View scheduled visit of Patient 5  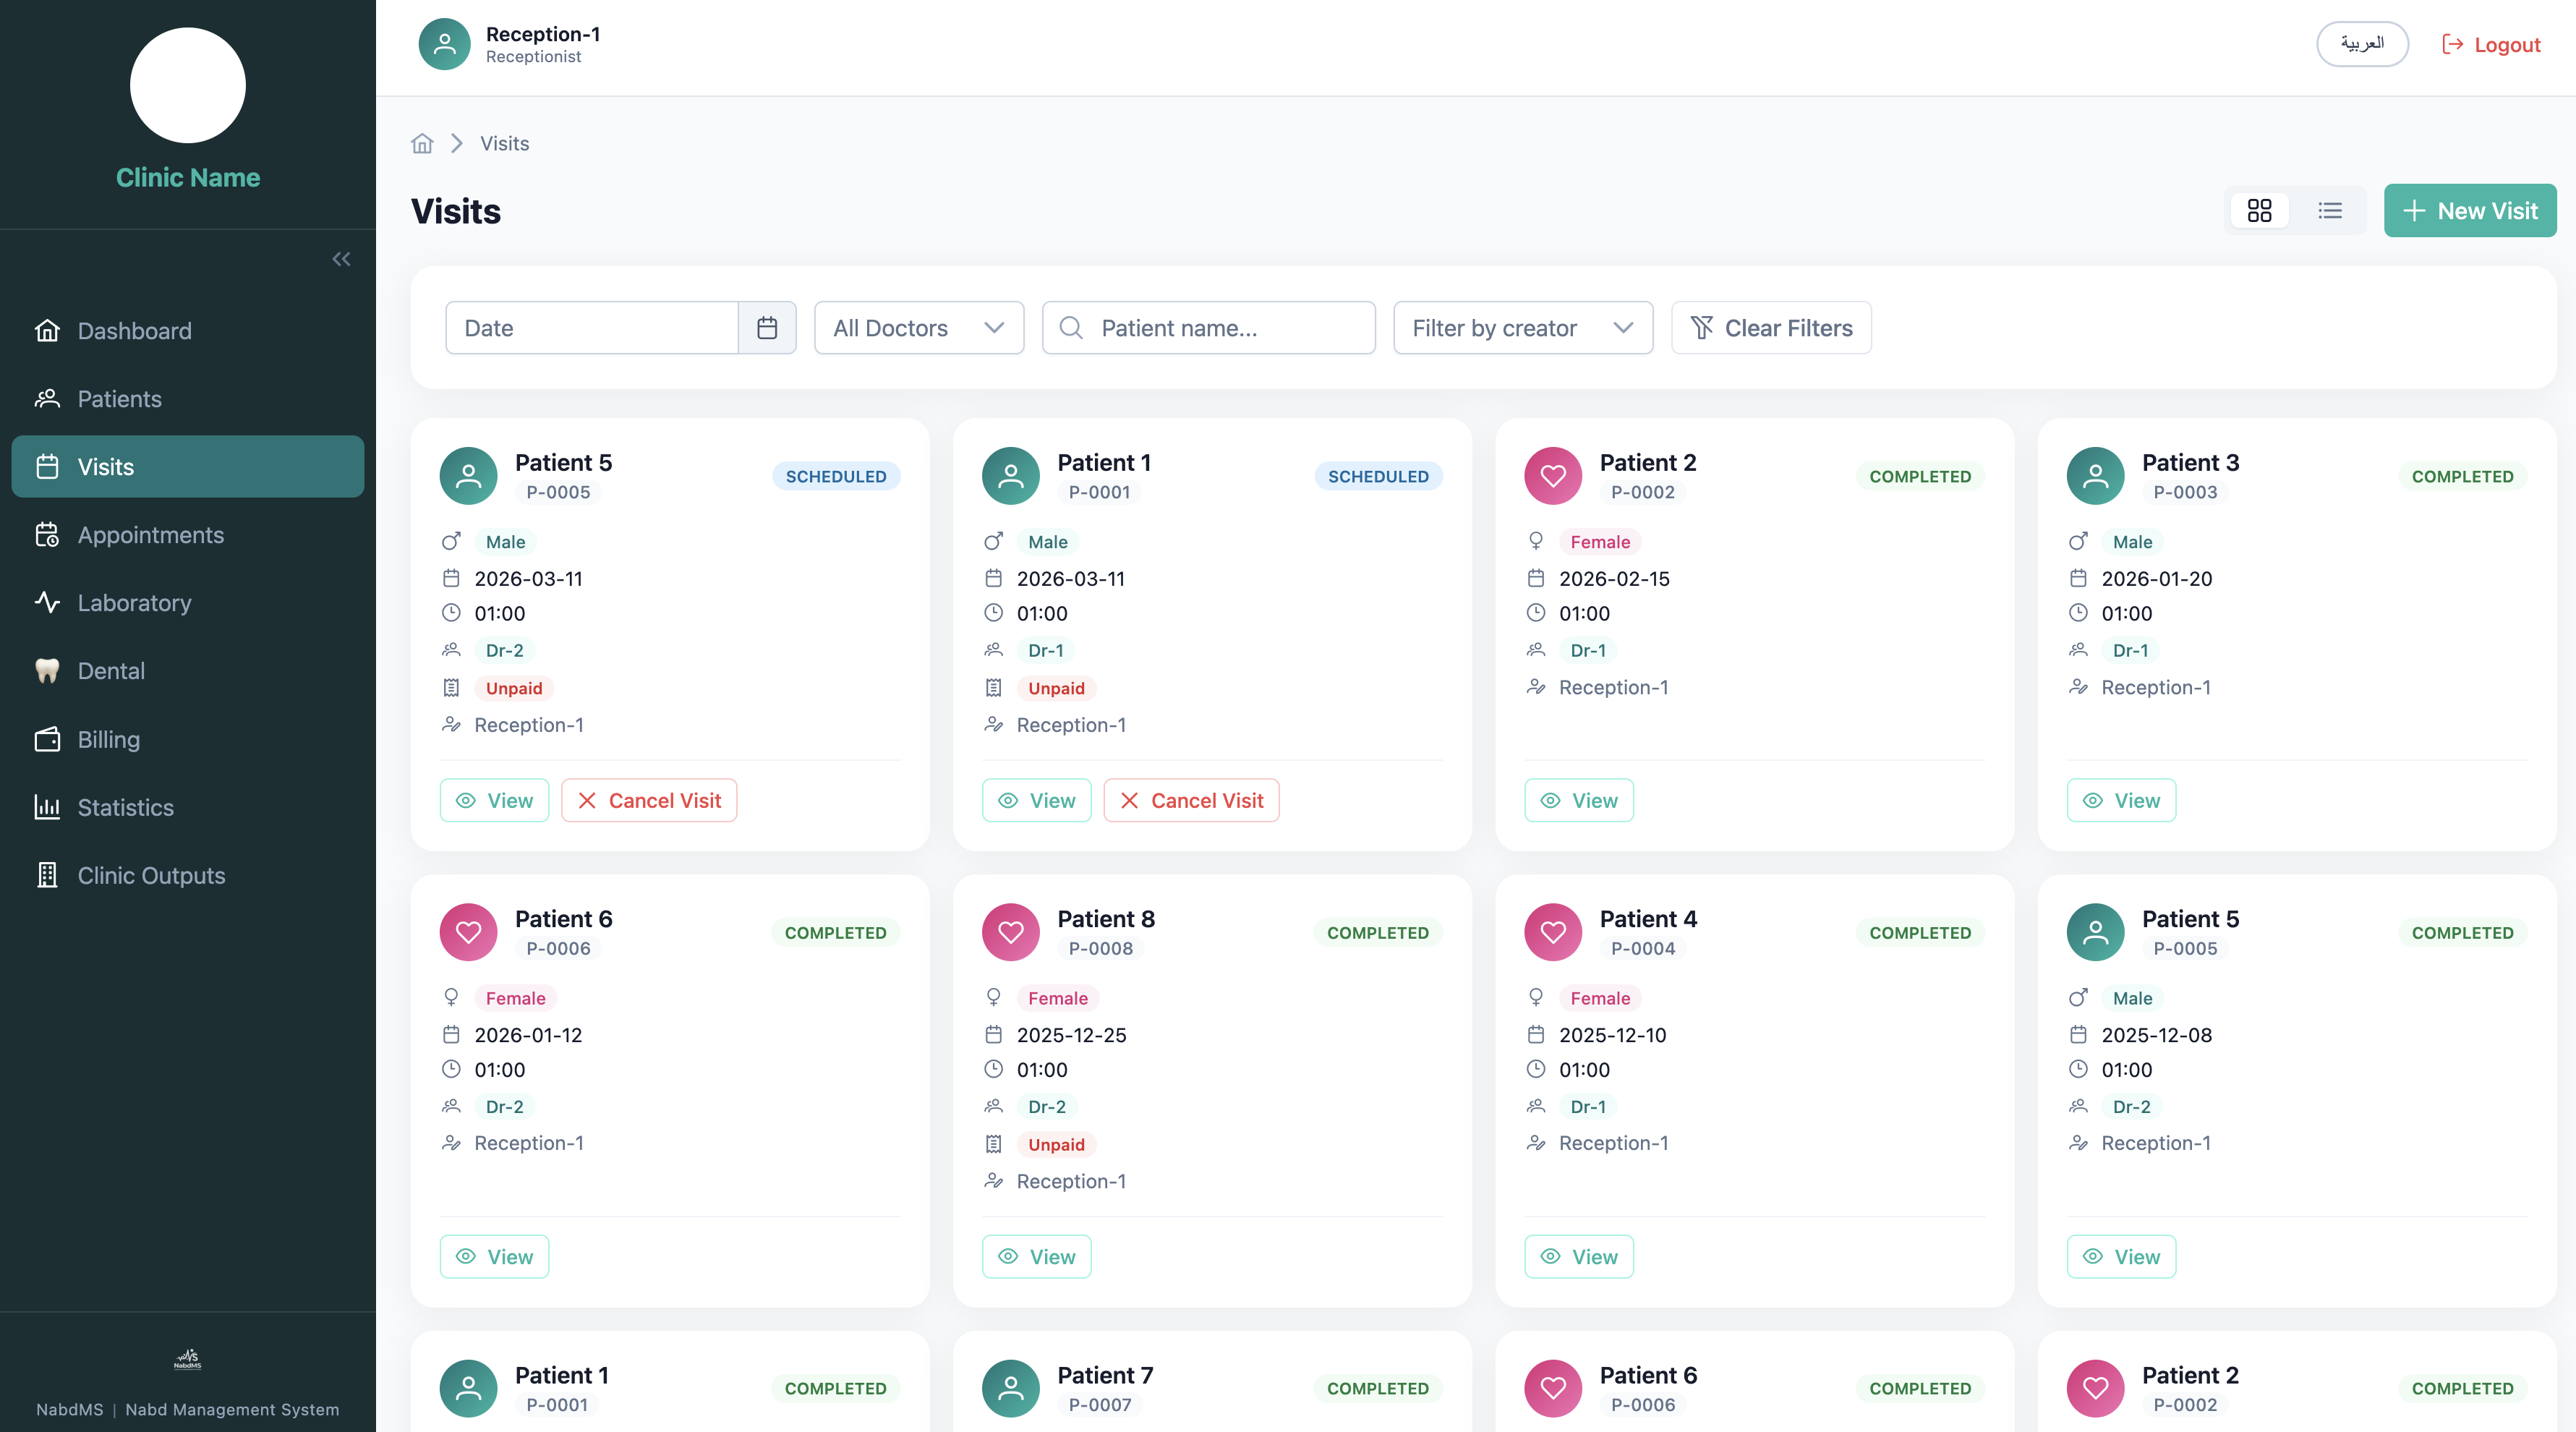[x=494, y=800]
